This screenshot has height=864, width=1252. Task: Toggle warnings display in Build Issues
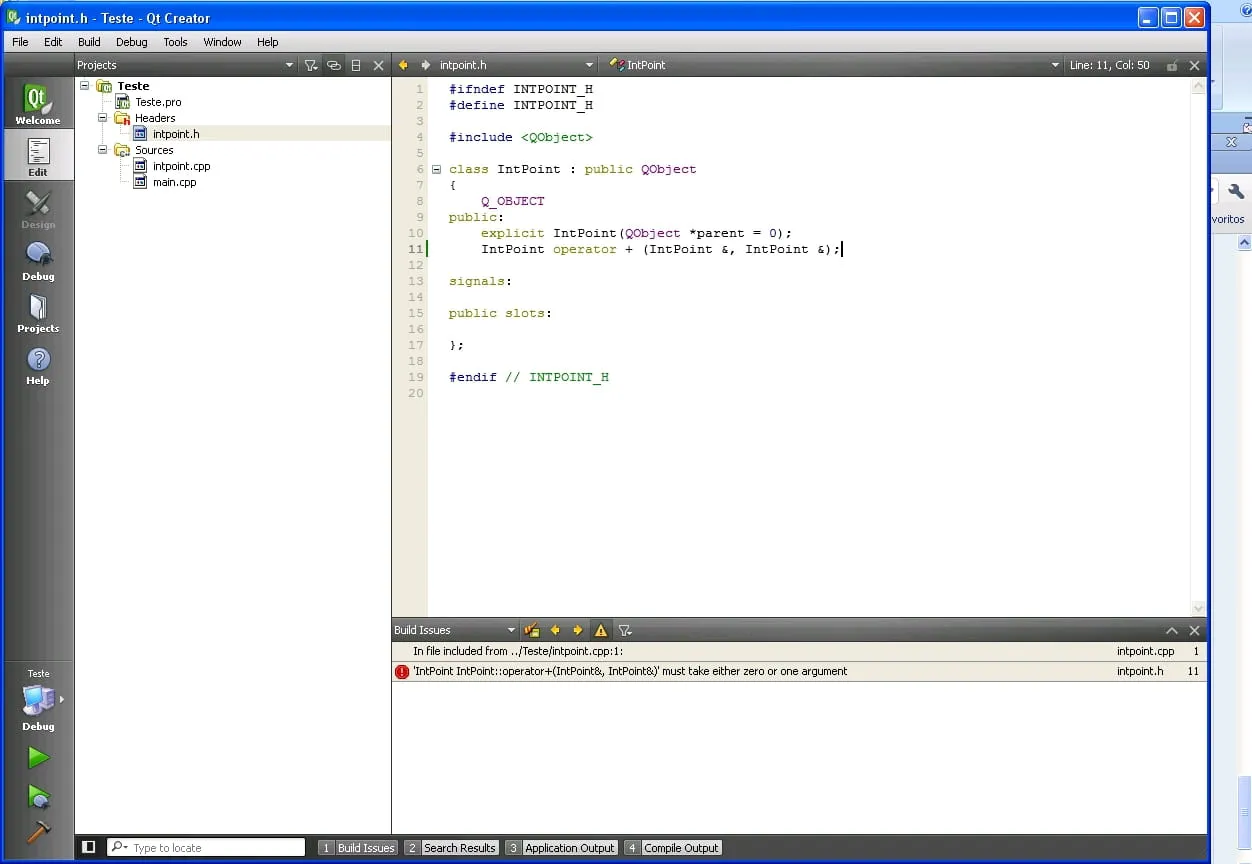(600, 630)
